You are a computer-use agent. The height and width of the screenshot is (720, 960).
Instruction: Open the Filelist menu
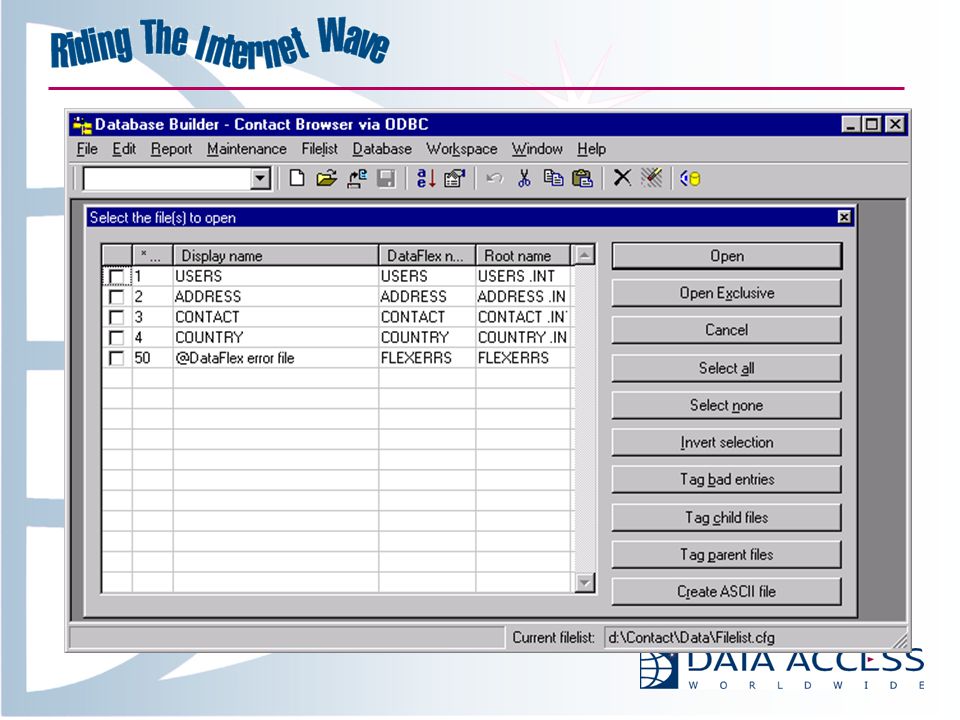tap(320, 149)
